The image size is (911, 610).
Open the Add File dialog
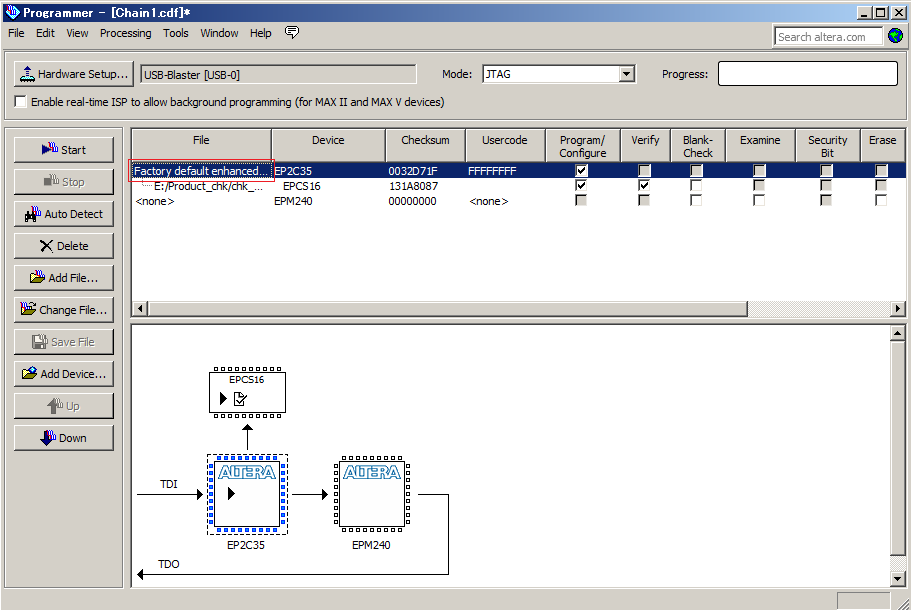64,278
